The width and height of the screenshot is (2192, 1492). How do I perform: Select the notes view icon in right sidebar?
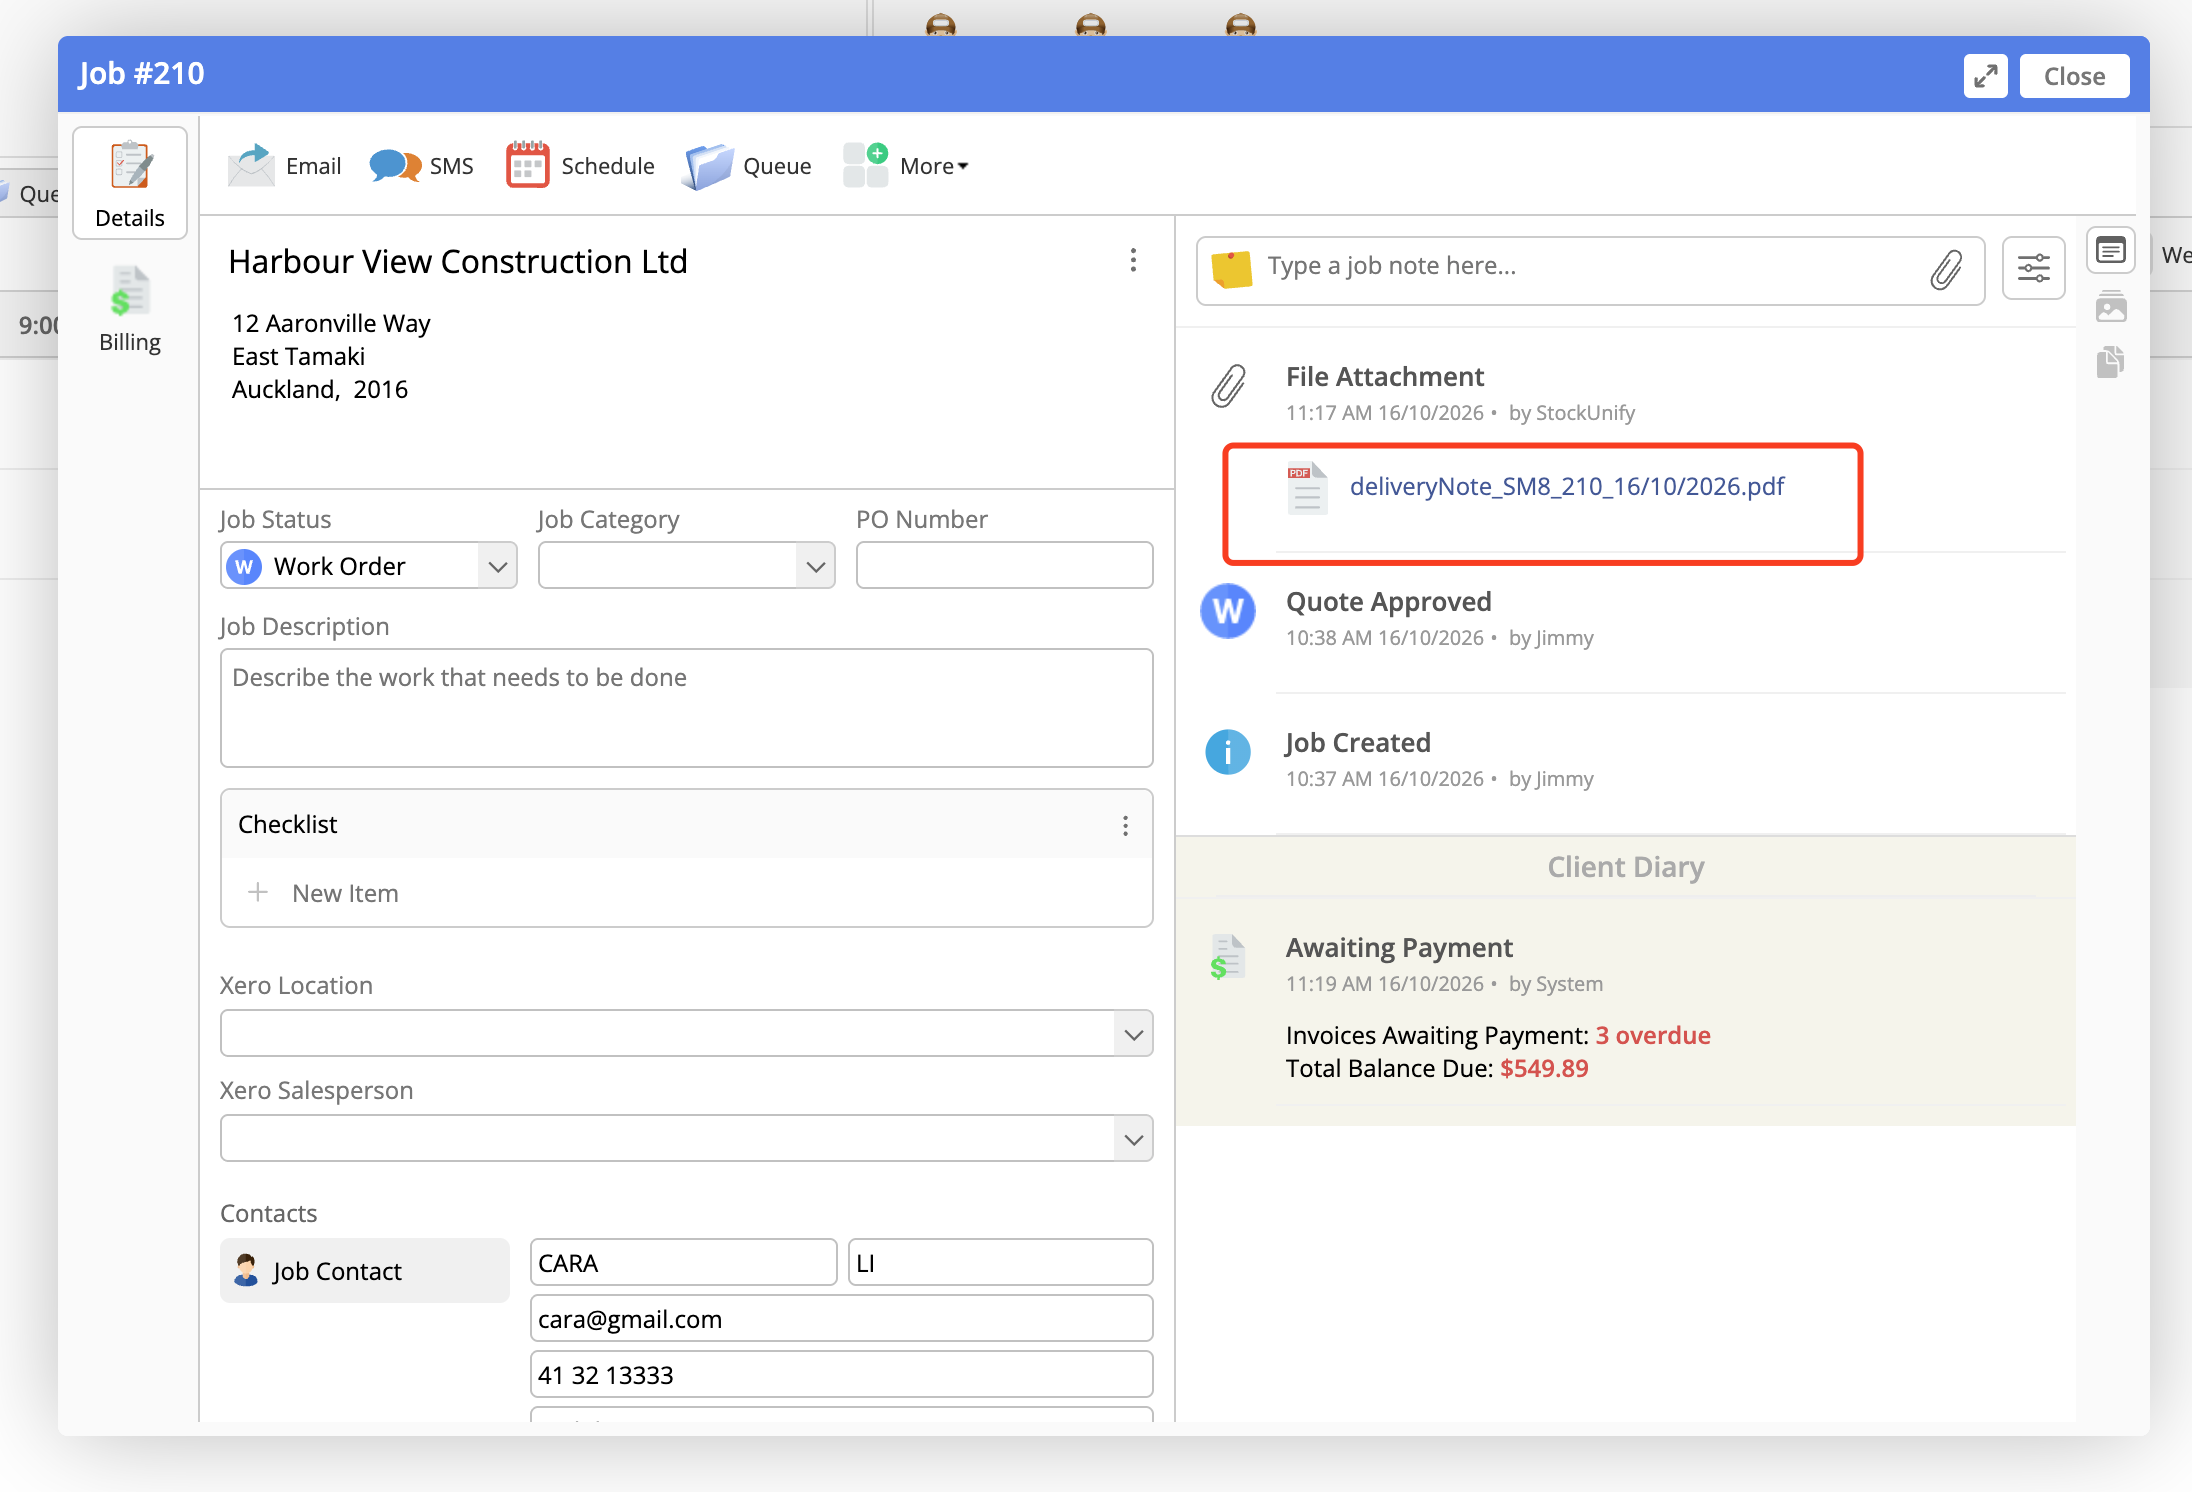[x=2111, y=250]
